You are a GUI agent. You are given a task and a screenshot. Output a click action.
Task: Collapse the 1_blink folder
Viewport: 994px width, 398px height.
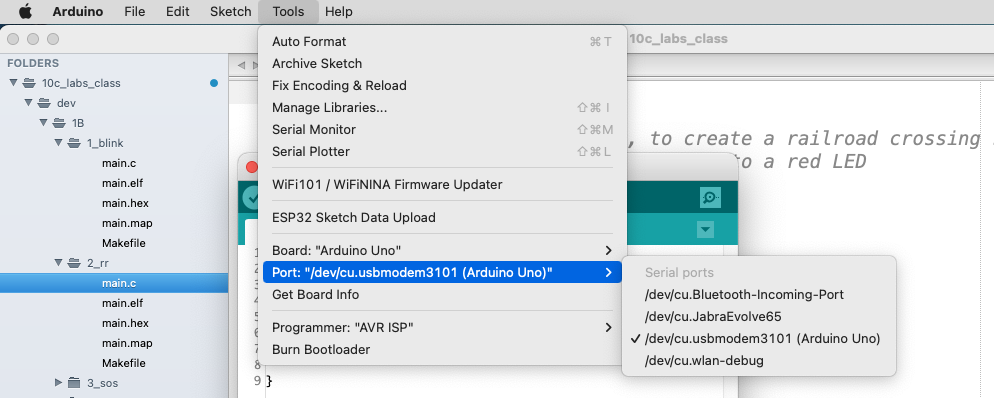(58, 143)
